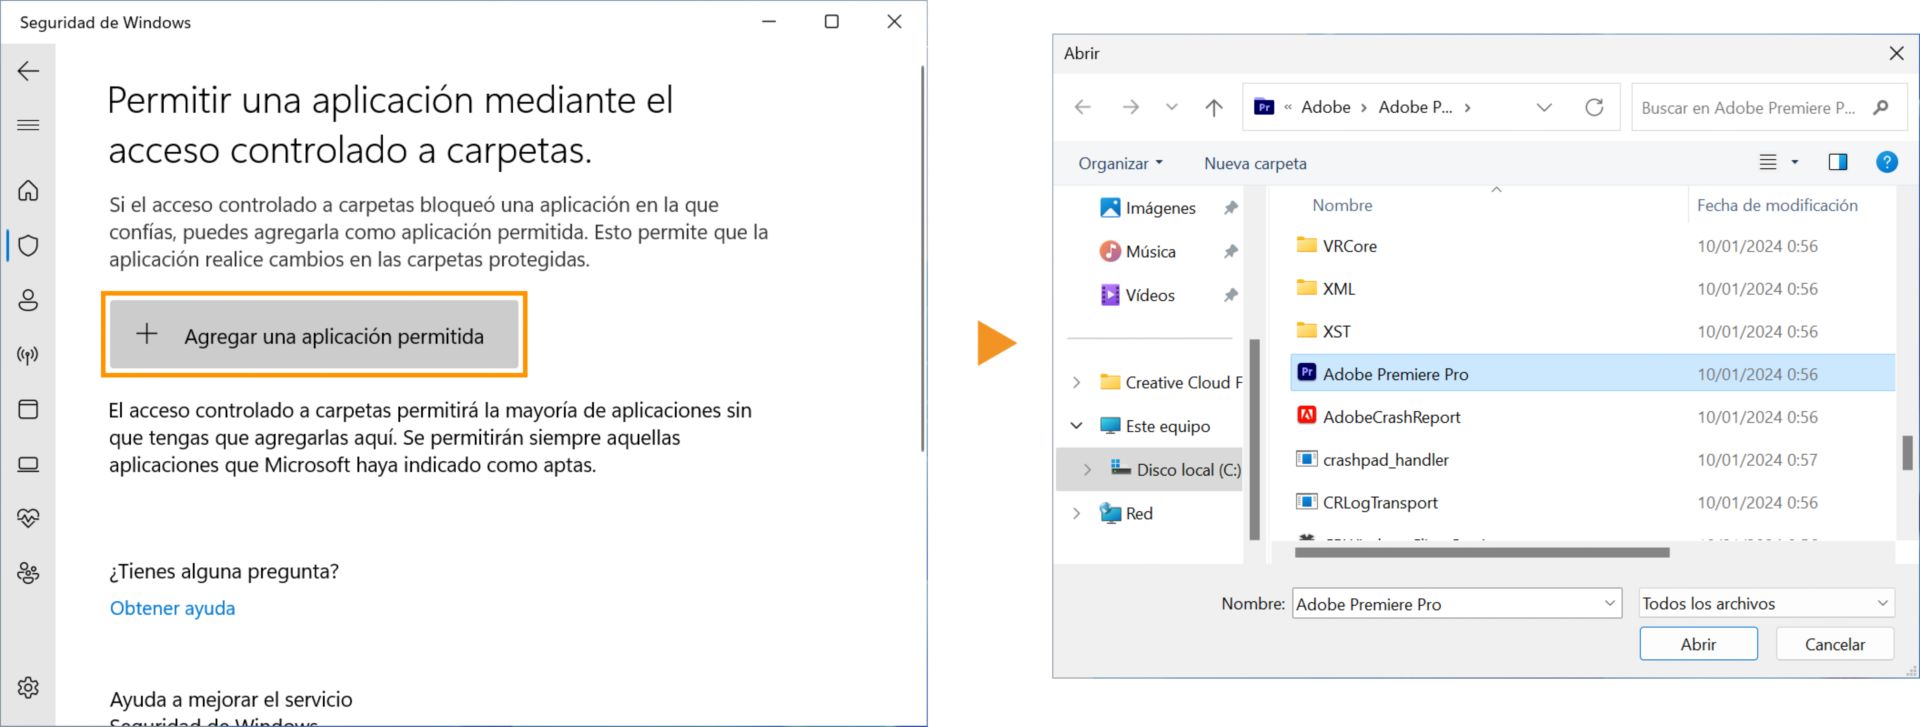The height and width of the screenshot is (727, 1920).
Task: Open Account protection person icon
Action: pyautogui.click(x=28, y=300)
